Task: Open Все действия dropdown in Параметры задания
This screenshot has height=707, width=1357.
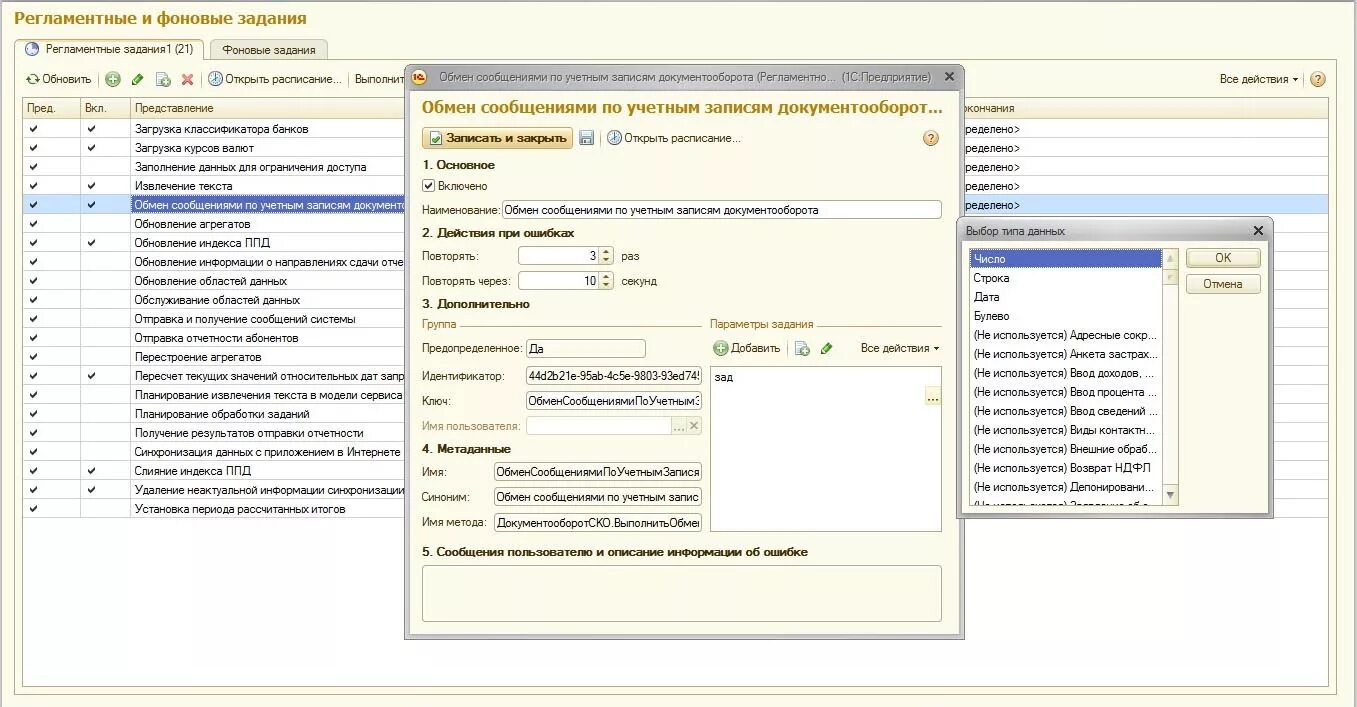Action: coord(900,348)
